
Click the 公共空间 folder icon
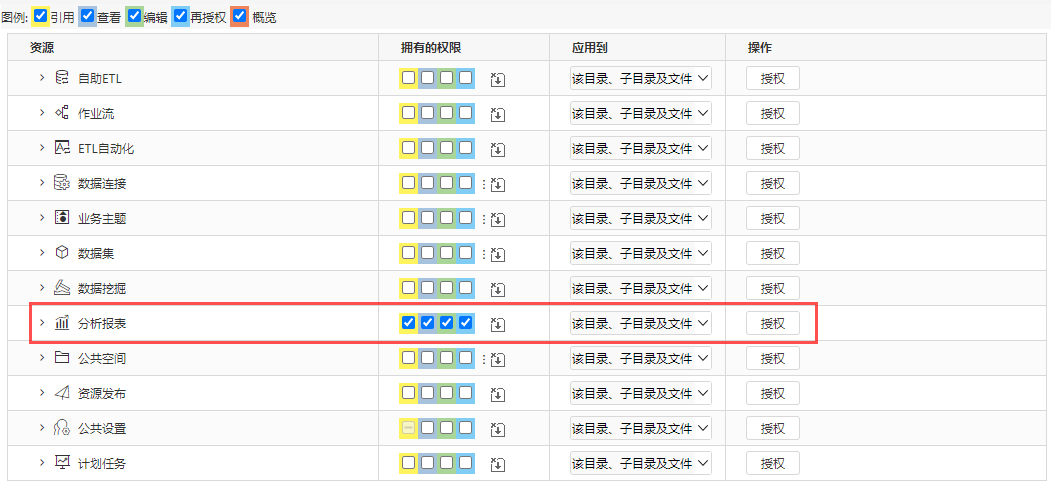(62, 358)
